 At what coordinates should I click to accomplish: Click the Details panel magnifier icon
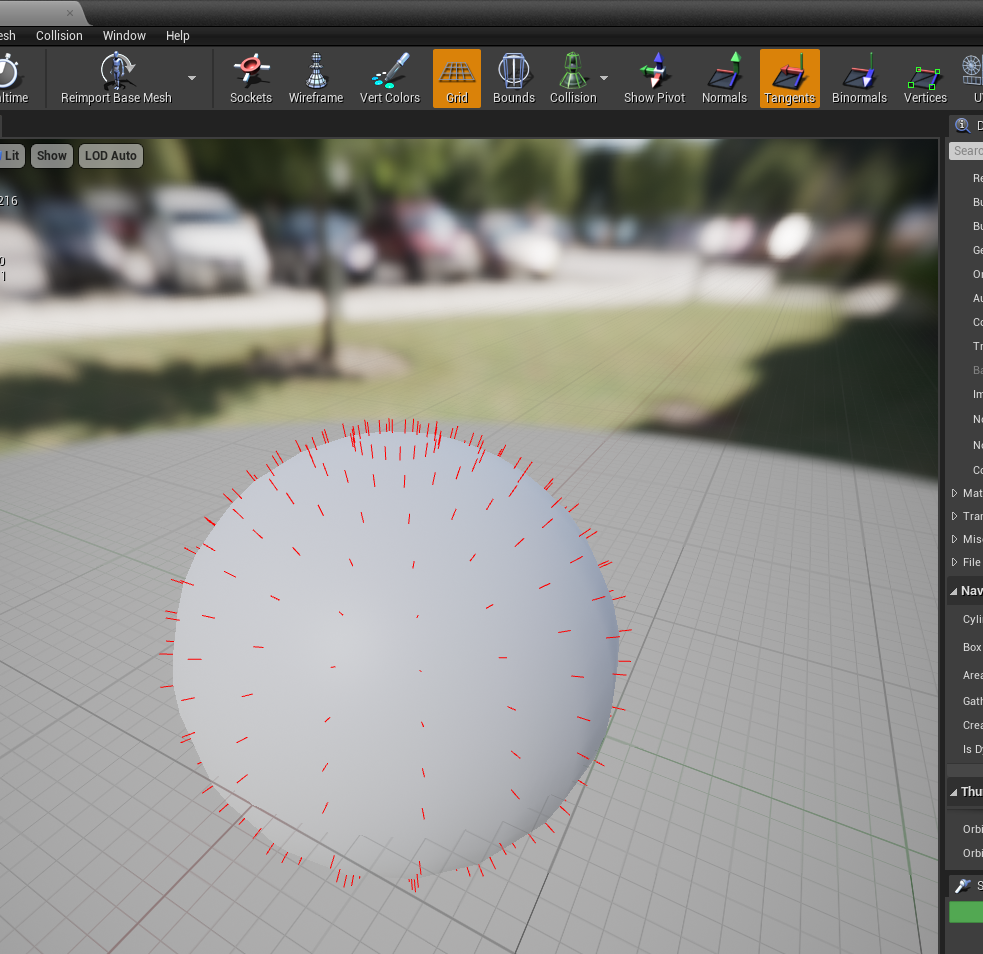962,125
